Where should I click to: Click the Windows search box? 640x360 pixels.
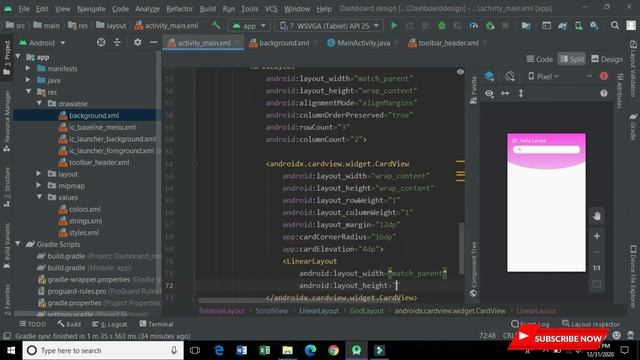click(x=103, y=350)
